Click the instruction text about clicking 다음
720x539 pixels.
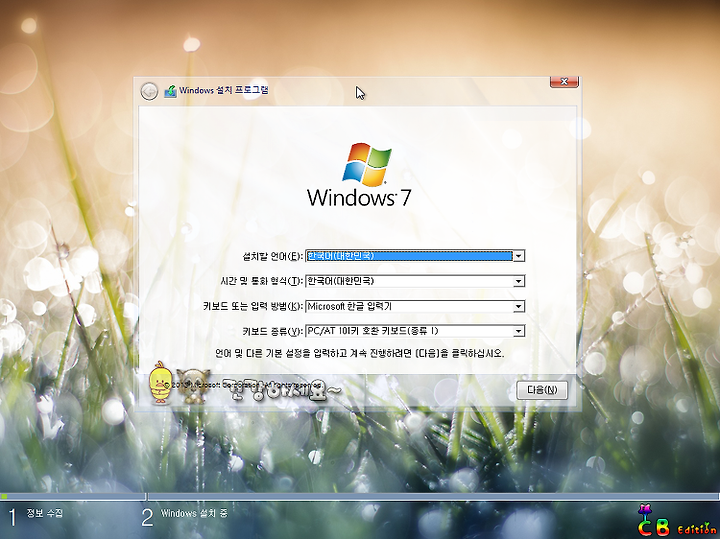(360, 354)
